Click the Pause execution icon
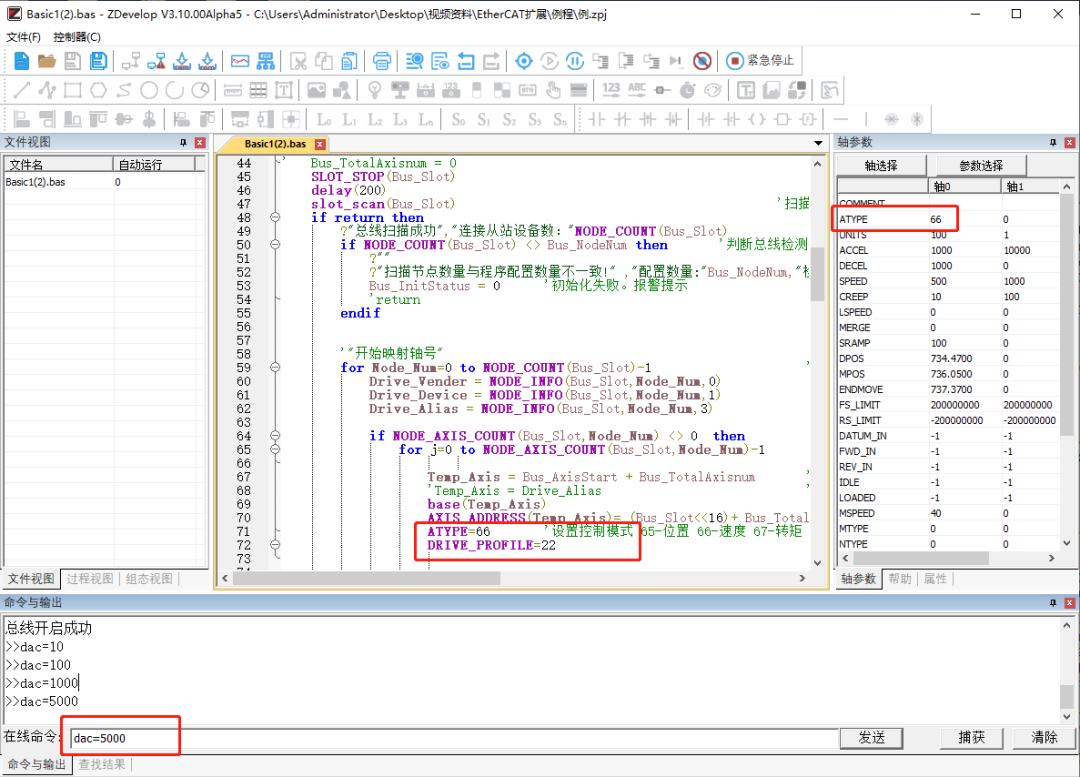 (575, 61)
